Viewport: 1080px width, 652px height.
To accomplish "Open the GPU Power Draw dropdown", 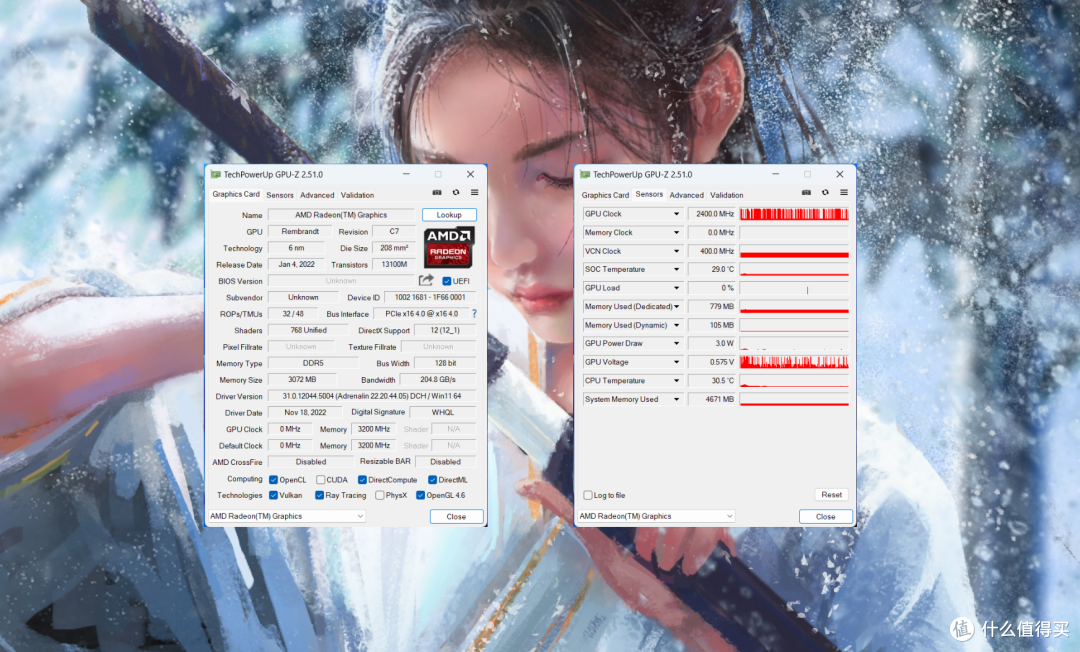I will [676, 344].
